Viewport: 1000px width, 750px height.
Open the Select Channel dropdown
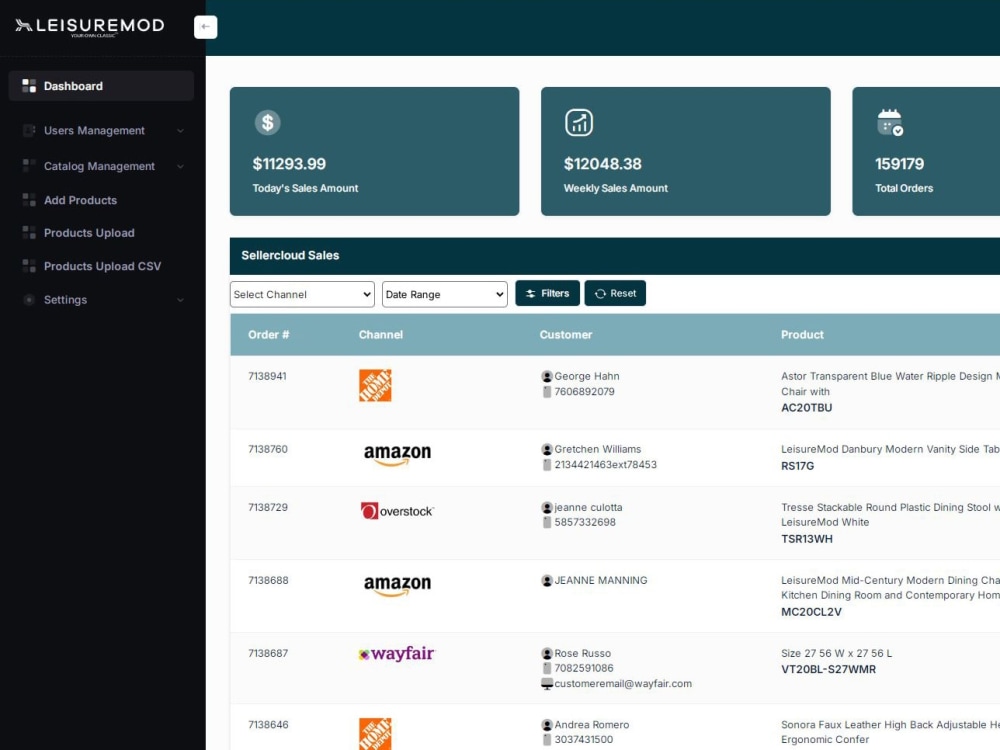click(302, 294)
